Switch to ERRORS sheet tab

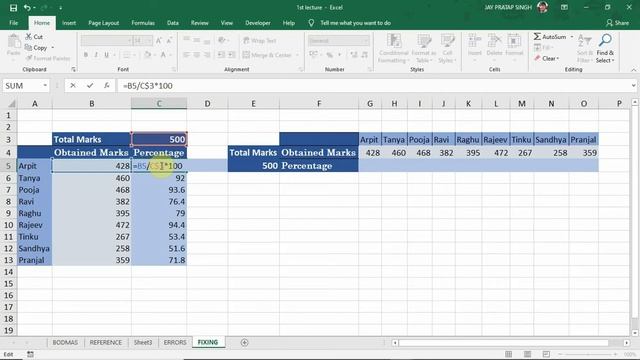pos(175,342)
